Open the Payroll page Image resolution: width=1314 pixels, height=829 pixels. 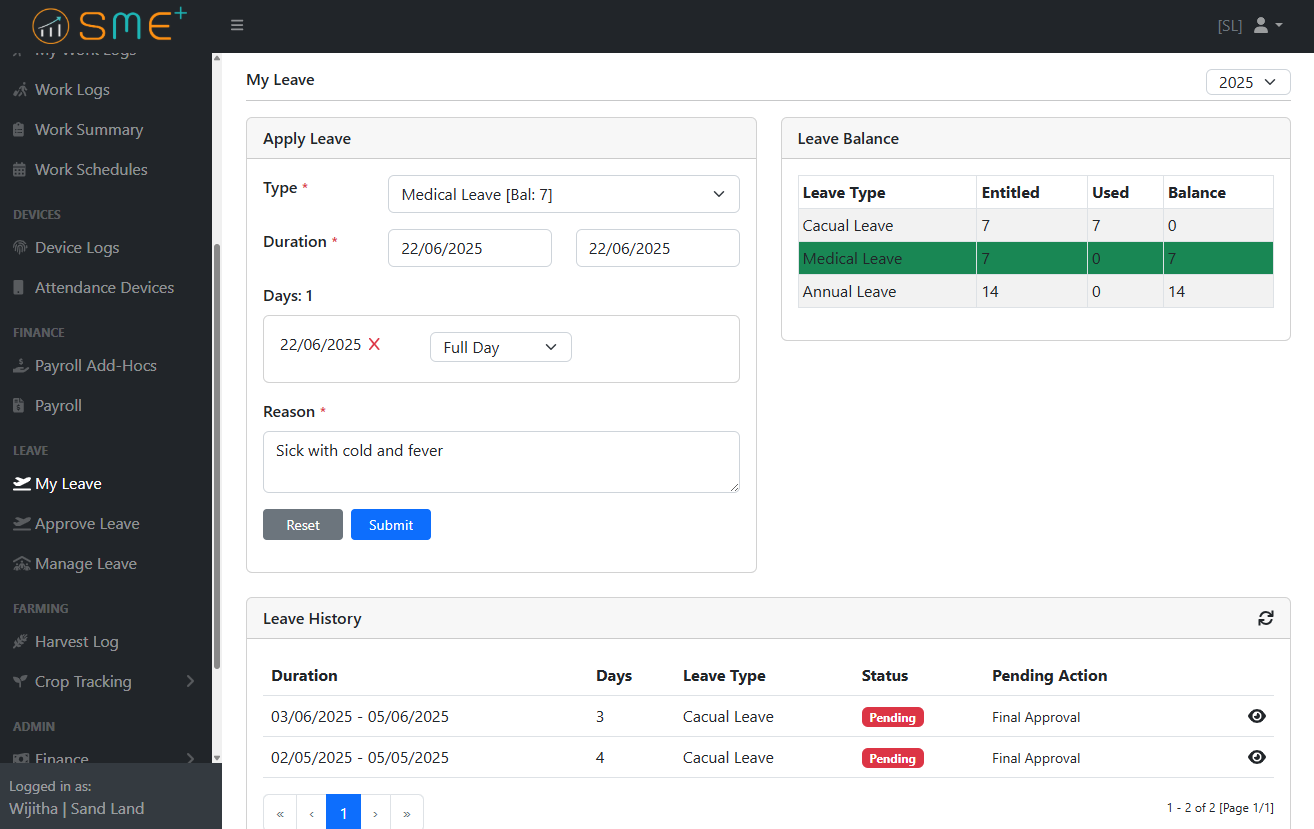[58, 405]
